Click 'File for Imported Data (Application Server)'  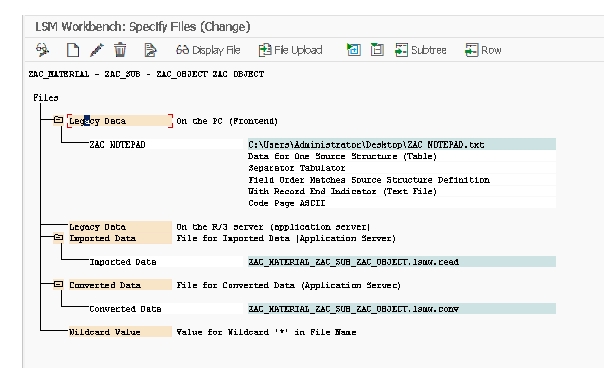click(x=286, y=239)
